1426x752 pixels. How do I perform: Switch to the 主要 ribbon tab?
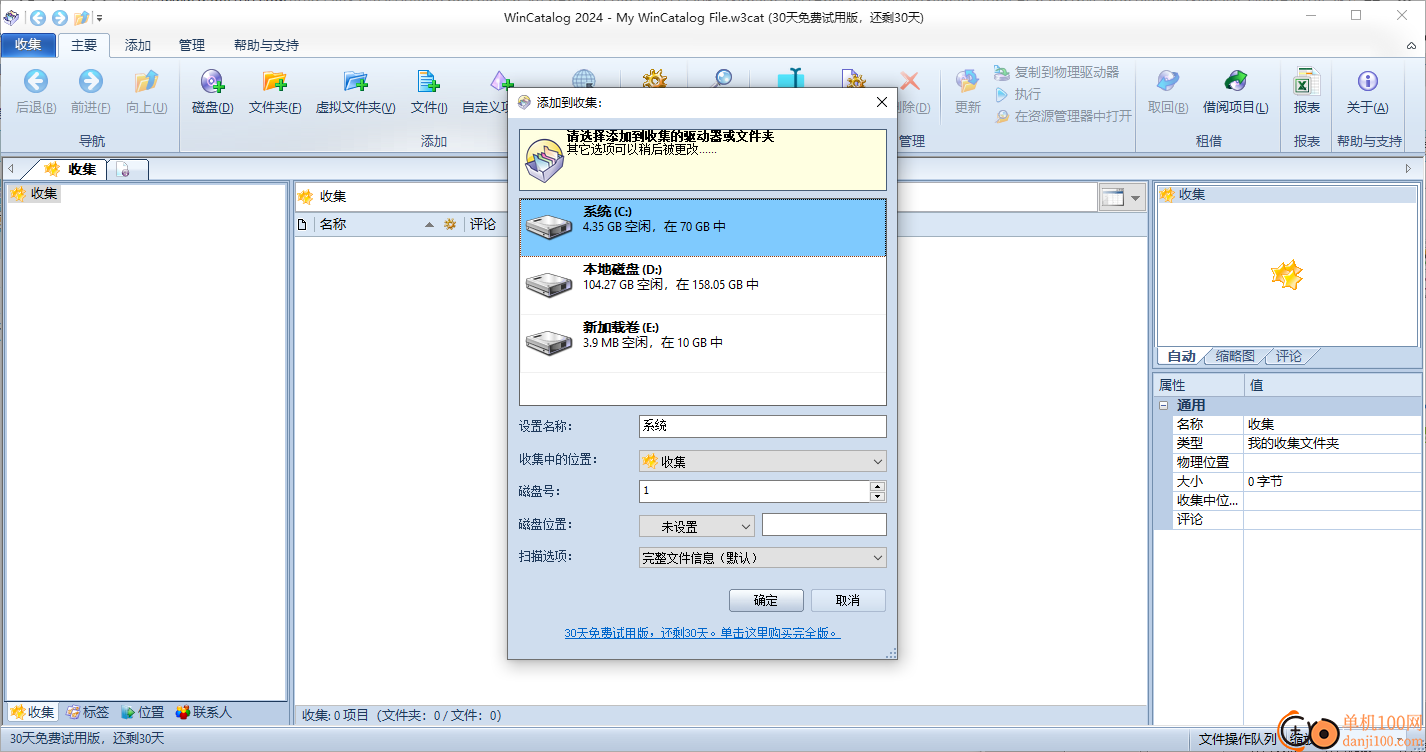(x=84, y=45)
